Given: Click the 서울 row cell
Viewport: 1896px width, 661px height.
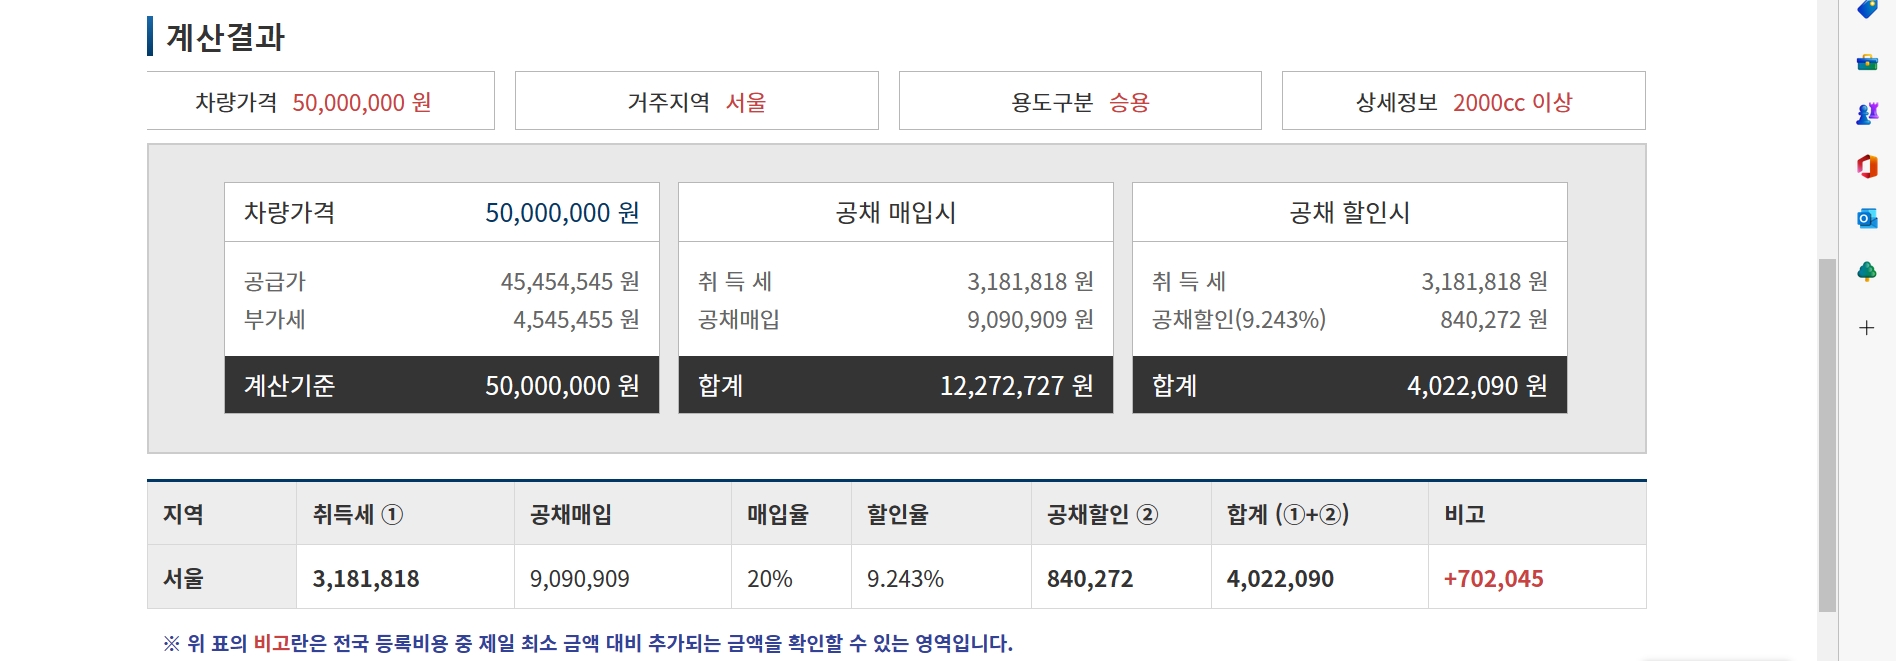Looking at the screenshot, I should click(222, 578).
